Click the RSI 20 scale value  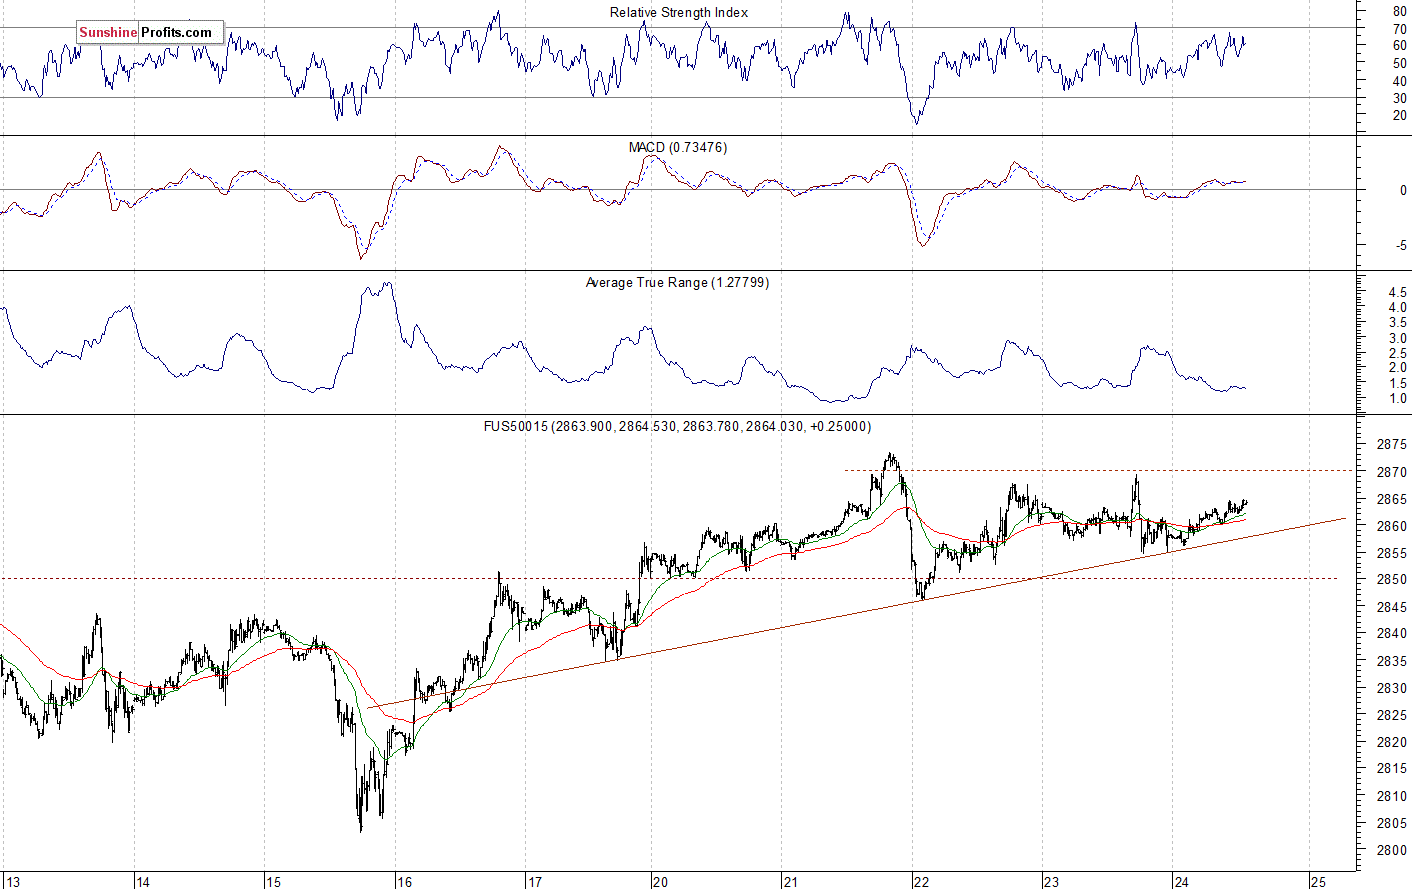[1400, 115]
